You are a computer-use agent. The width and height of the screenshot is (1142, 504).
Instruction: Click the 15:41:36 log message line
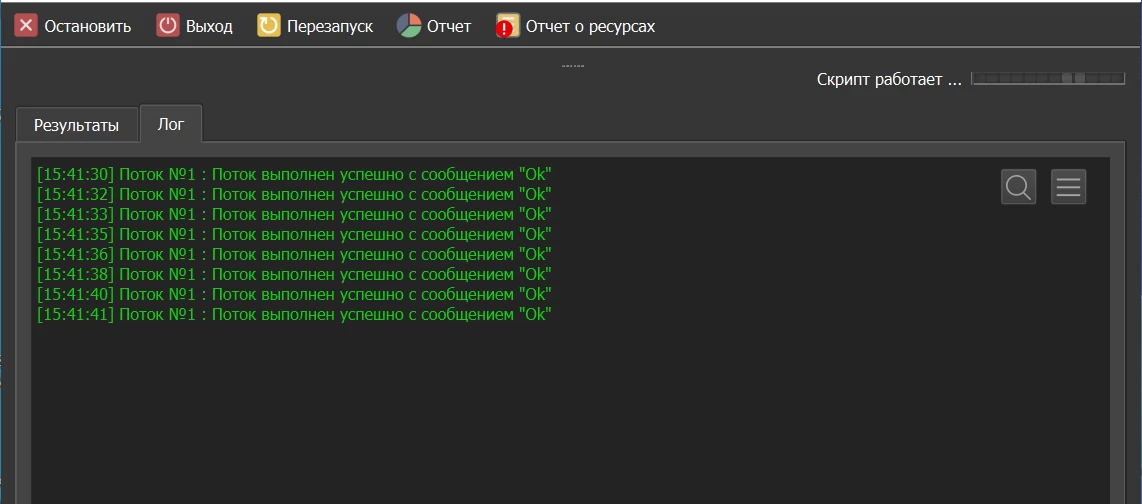coord(294,254)
